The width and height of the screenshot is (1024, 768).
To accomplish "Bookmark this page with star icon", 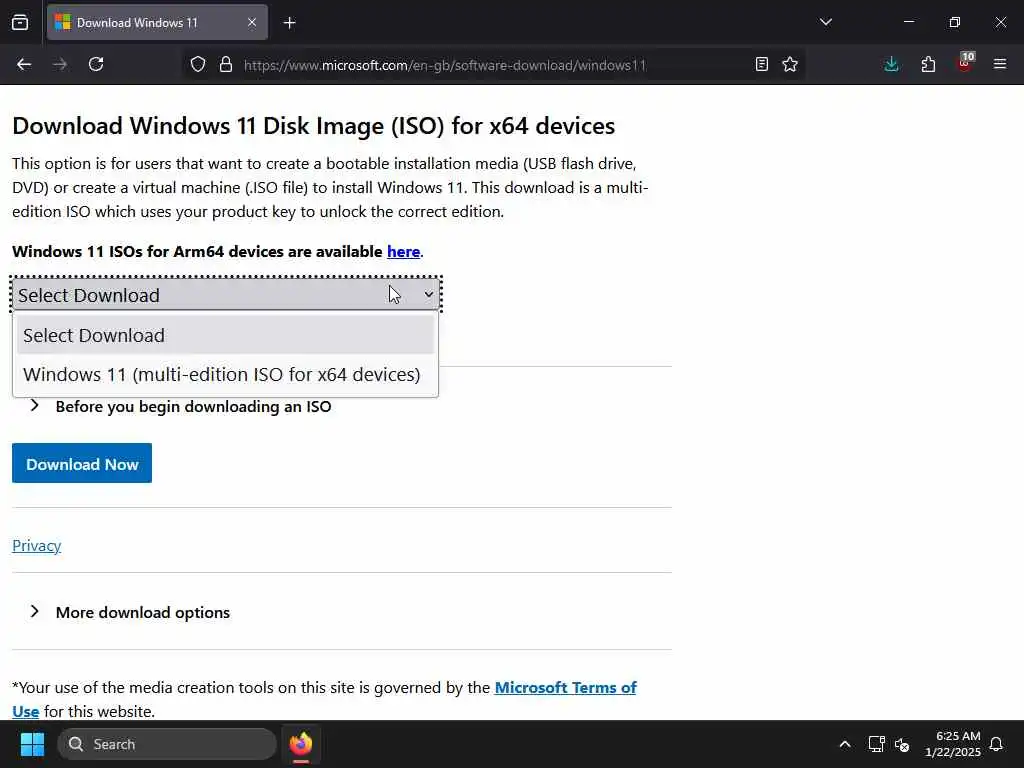I will (x=790, y=64).
